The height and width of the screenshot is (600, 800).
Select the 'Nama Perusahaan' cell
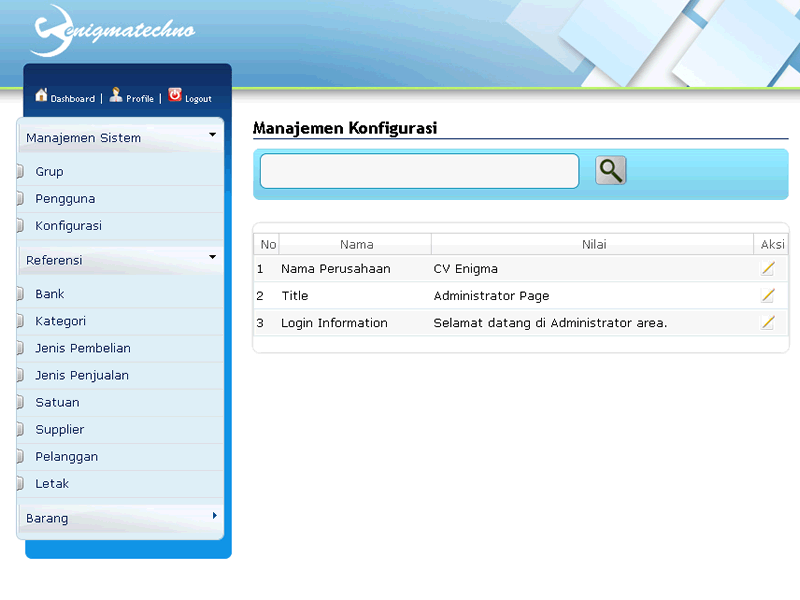pos(356,269)
